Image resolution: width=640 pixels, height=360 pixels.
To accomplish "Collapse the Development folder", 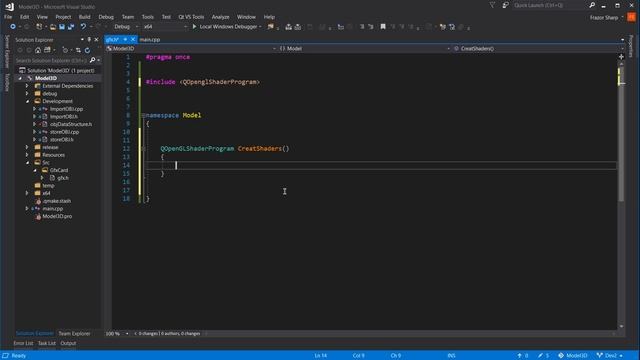I will tap(27, 101).
